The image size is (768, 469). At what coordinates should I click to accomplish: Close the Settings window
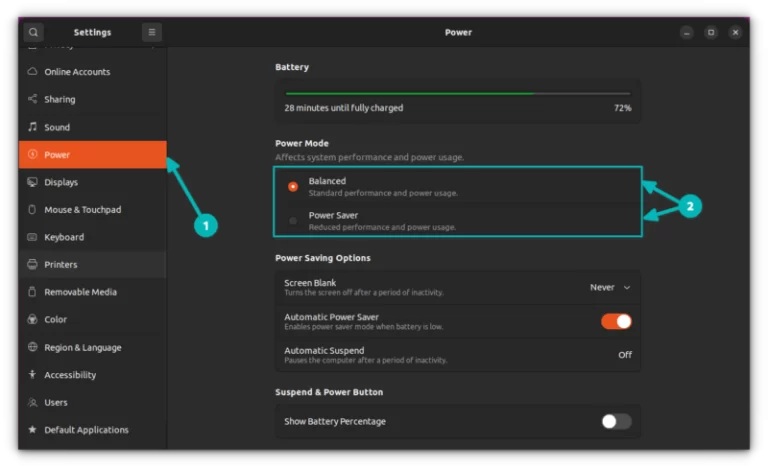(x=735, y=32)
